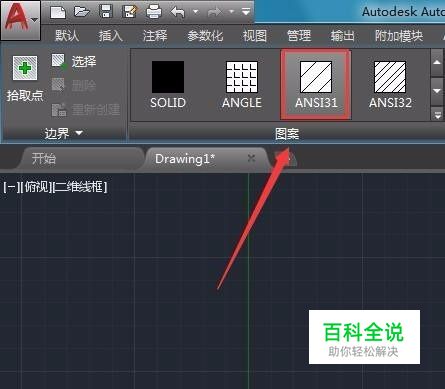Click the Save disk icon
445x389 pixels.
[106, 12]
